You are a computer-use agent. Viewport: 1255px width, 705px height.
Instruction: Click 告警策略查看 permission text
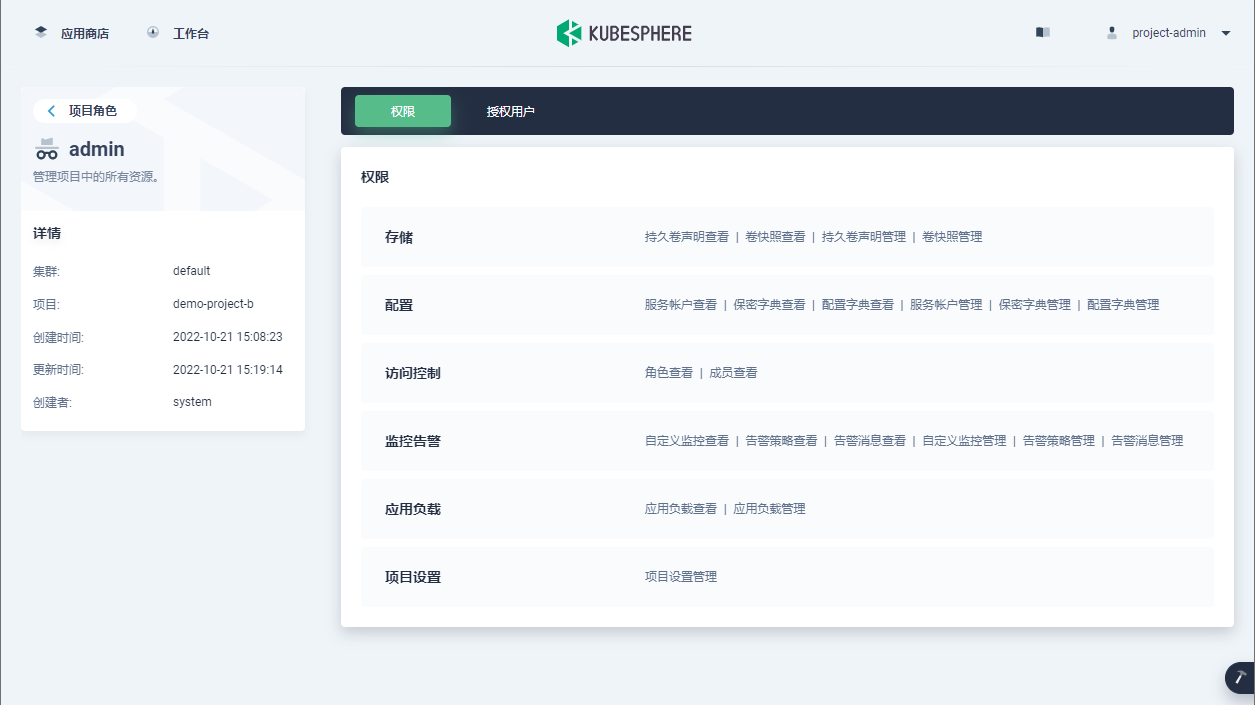click(x=782, y=441)
